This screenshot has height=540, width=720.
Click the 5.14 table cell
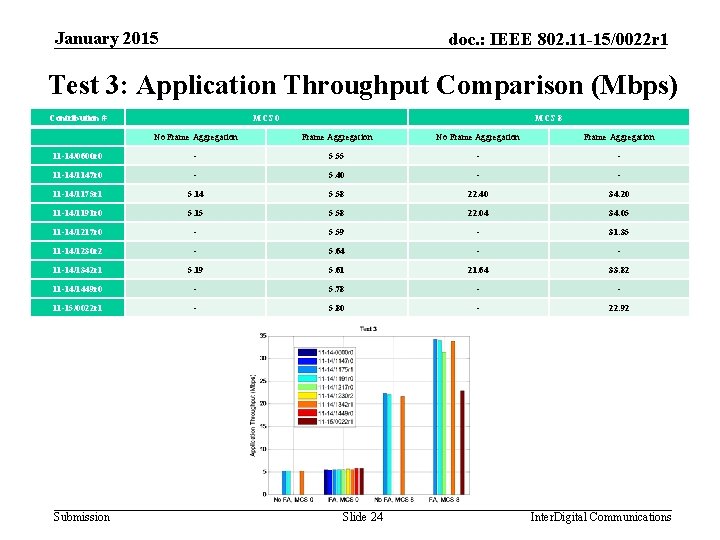196,194
